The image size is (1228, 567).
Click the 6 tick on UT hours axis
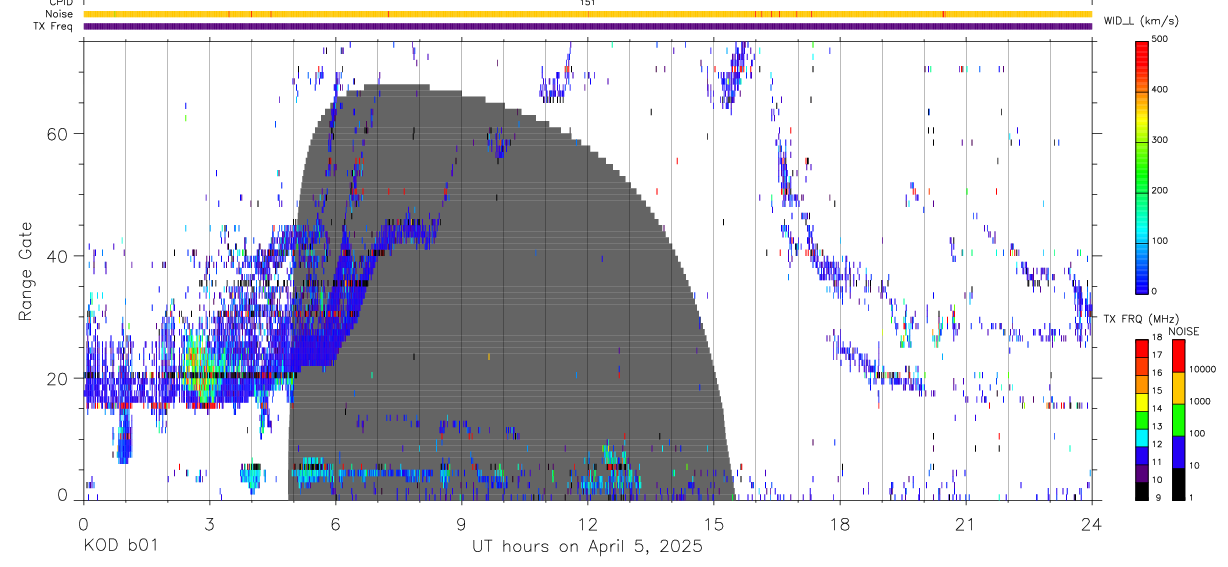point(335,524)
